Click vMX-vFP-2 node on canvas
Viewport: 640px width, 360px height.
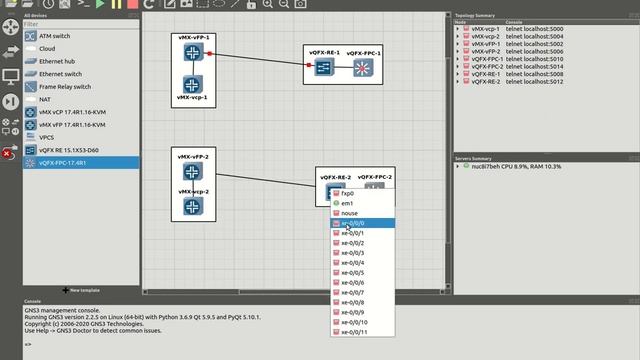(193, 171)
